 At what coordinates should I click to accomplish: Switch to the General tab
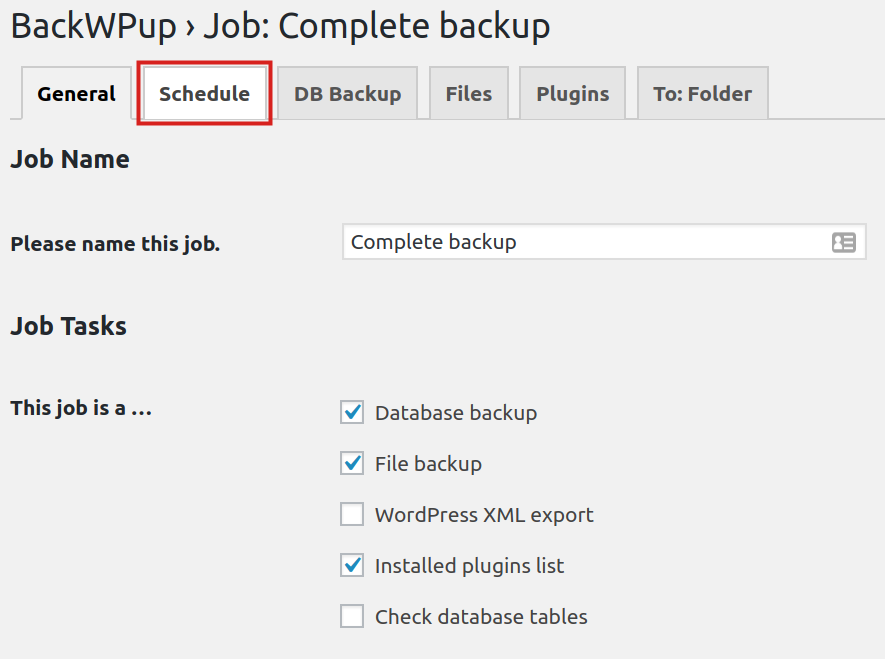(x=76, y=94)
